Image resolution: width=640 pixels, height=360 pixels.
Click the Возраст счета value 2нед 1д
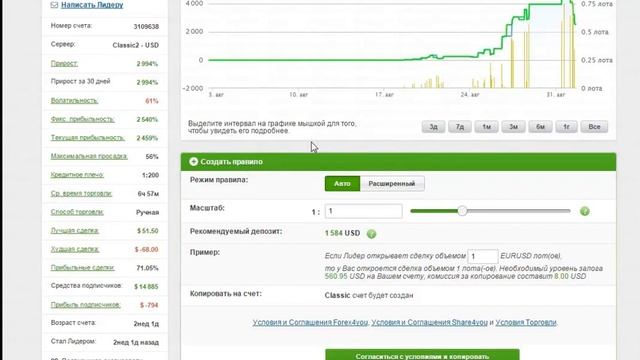pos(146,324)
